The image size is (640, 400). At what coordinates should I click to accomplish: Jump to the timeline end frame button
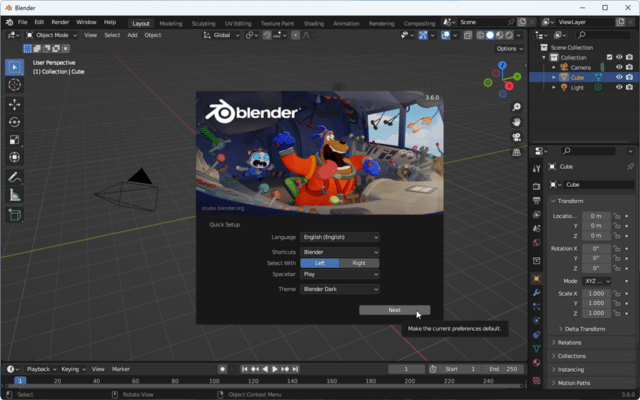[x=295, y=369]
